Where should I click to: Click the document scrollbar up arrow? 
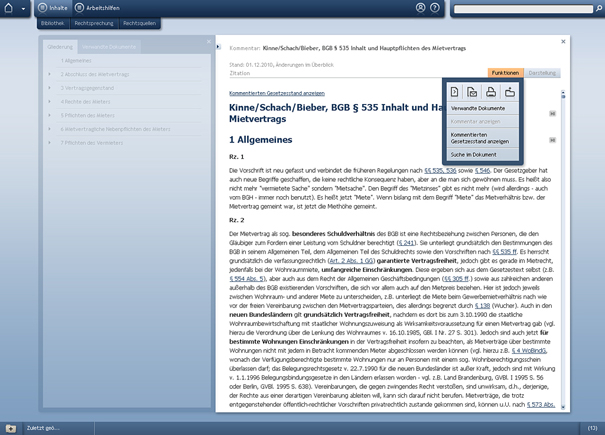pyautogui.click(x=563, y=92)
